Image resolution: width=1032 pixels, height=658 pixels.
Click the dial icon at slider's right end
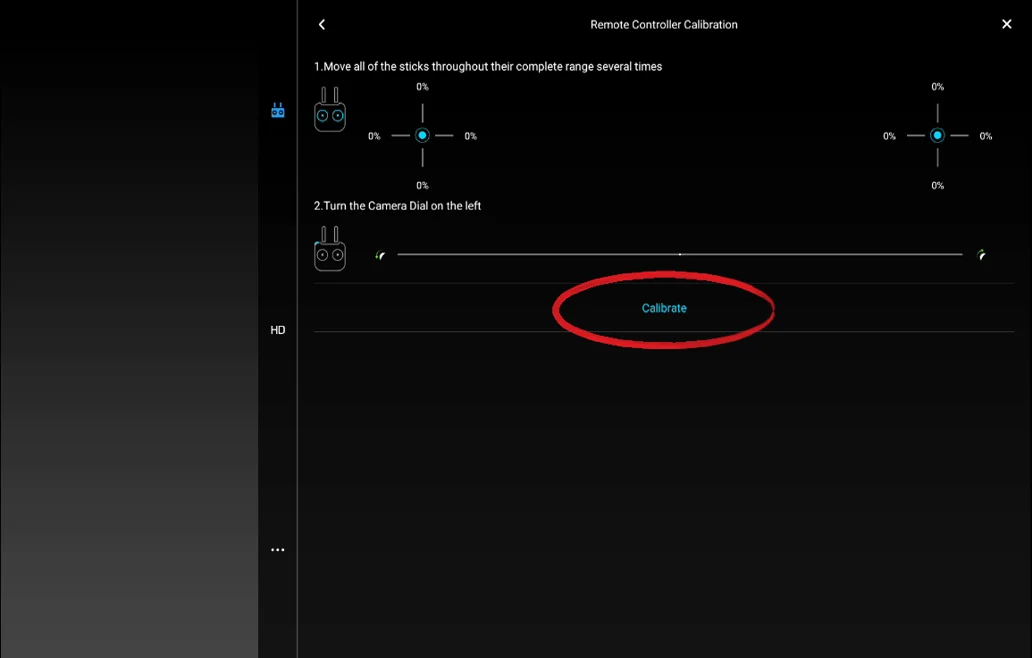click(982, 255)
